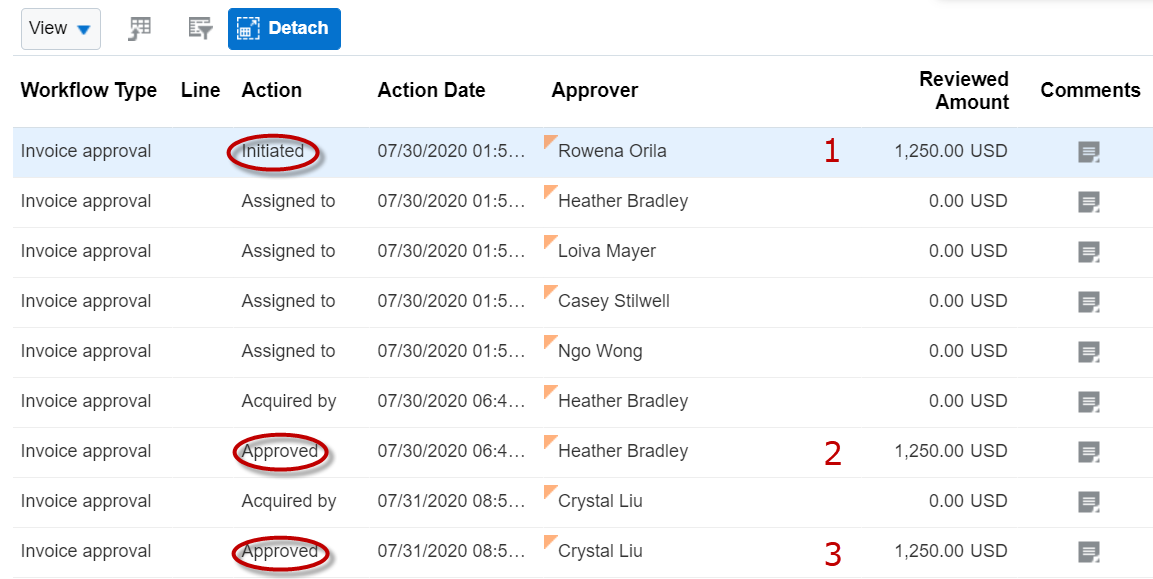Open the View dropdown menu

point(60,29)
